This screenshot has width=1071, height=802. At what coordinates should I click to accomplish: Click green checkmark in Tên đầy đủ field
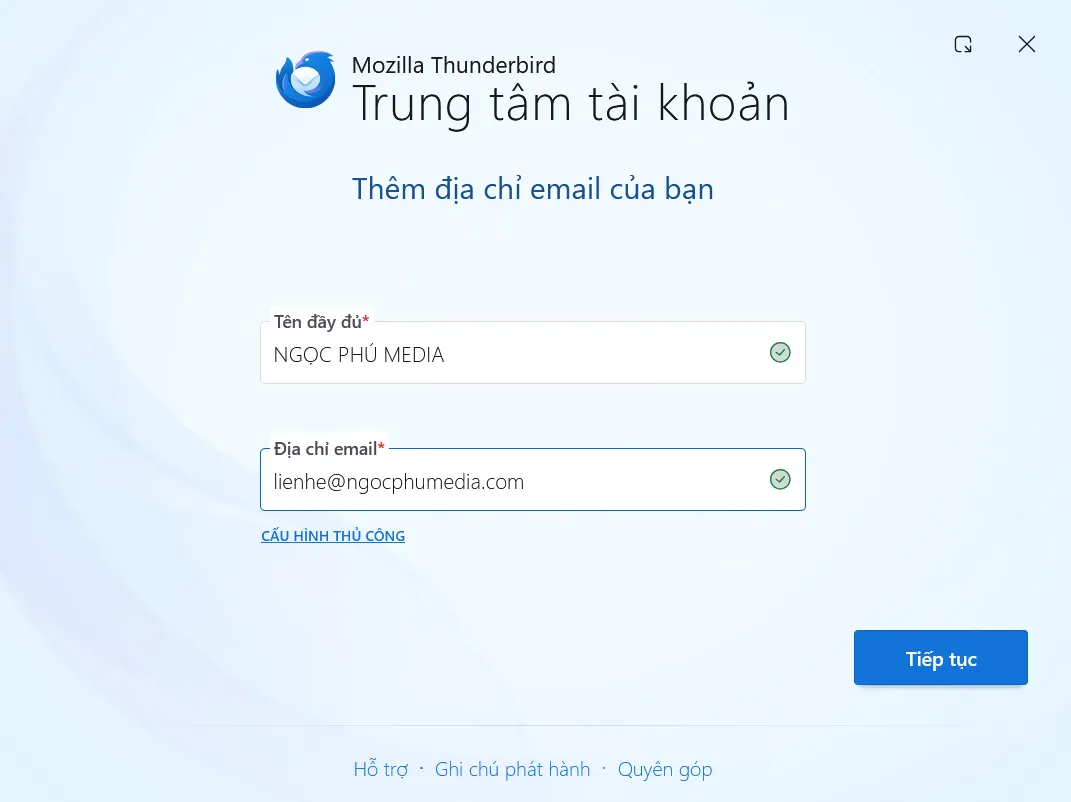click(x=780, y=352)
